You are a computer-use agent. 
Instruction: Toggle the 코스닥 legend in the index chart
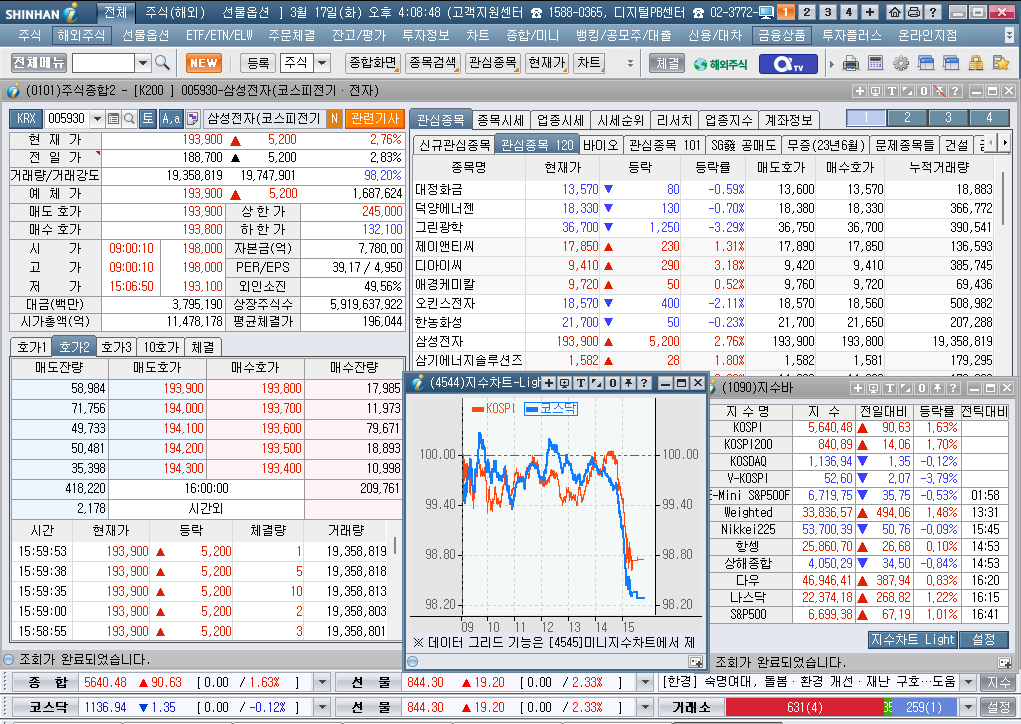pos(551,408)
